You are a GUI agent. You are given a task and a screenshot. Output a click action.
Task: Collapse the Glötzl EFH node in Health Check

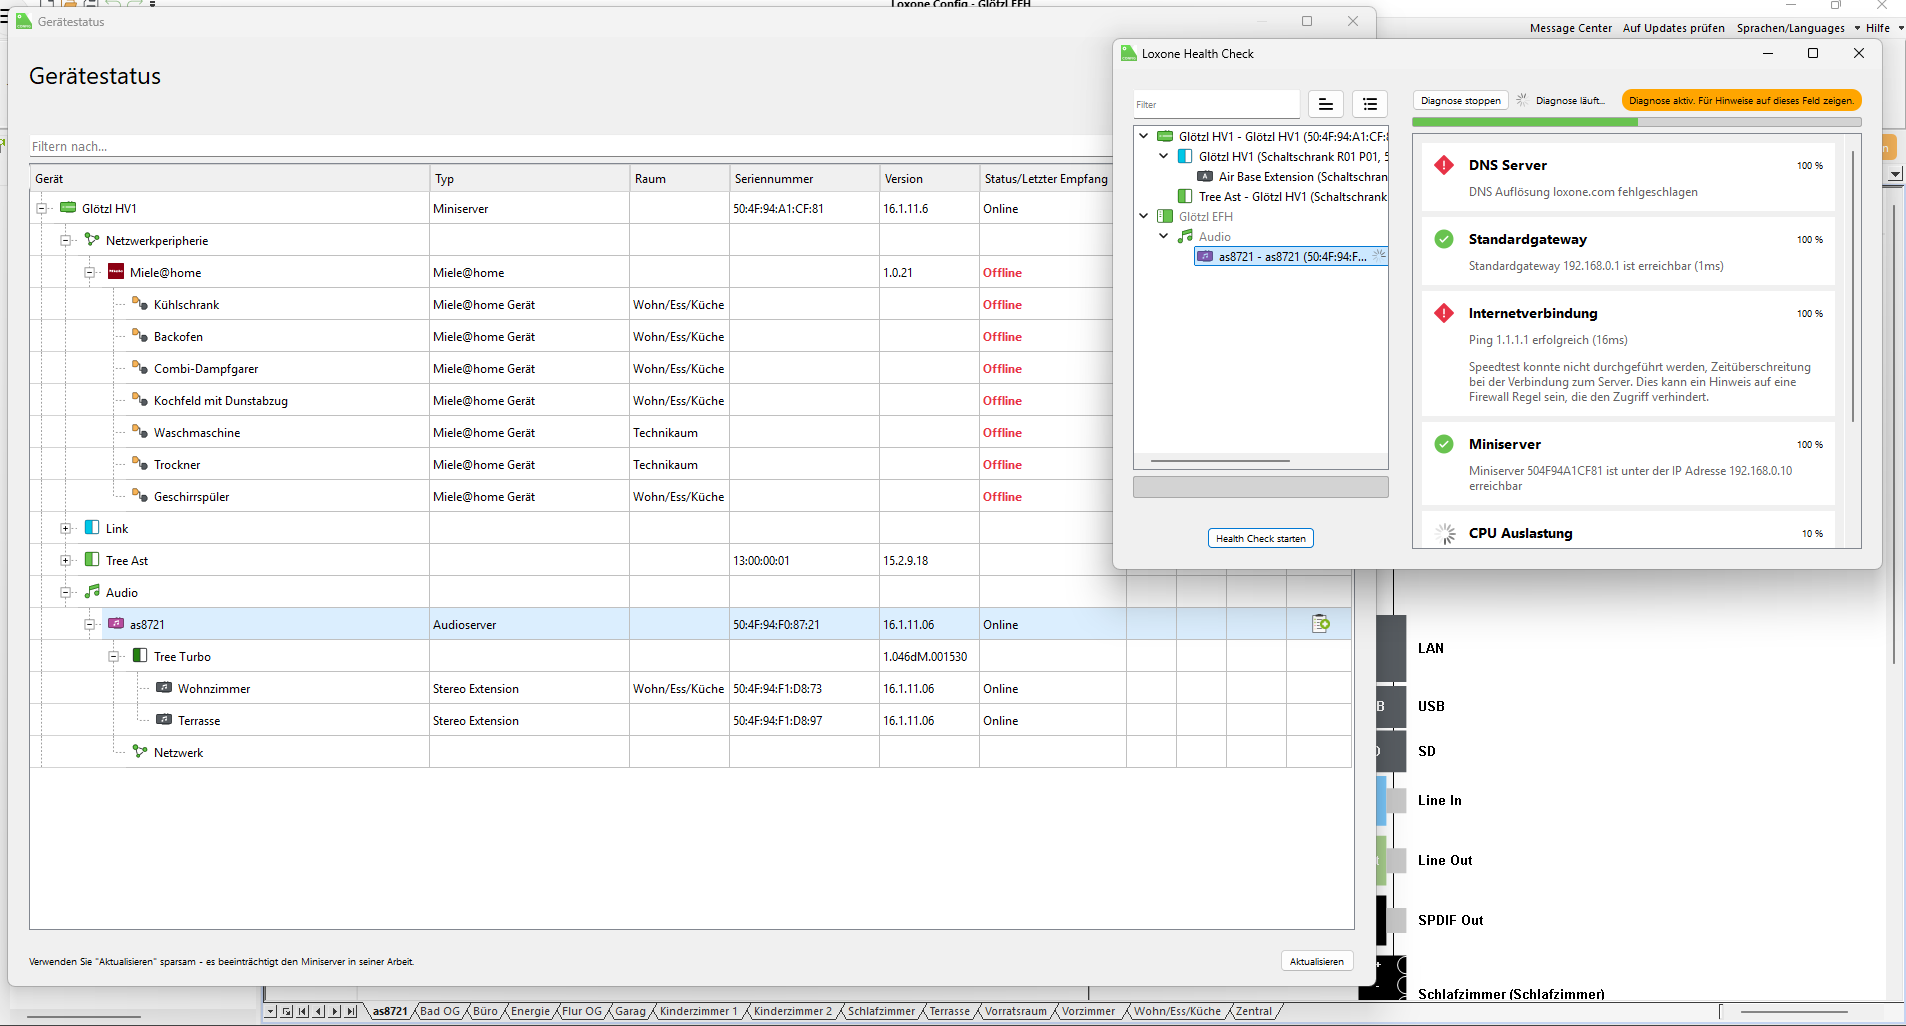coord(1144,216)
